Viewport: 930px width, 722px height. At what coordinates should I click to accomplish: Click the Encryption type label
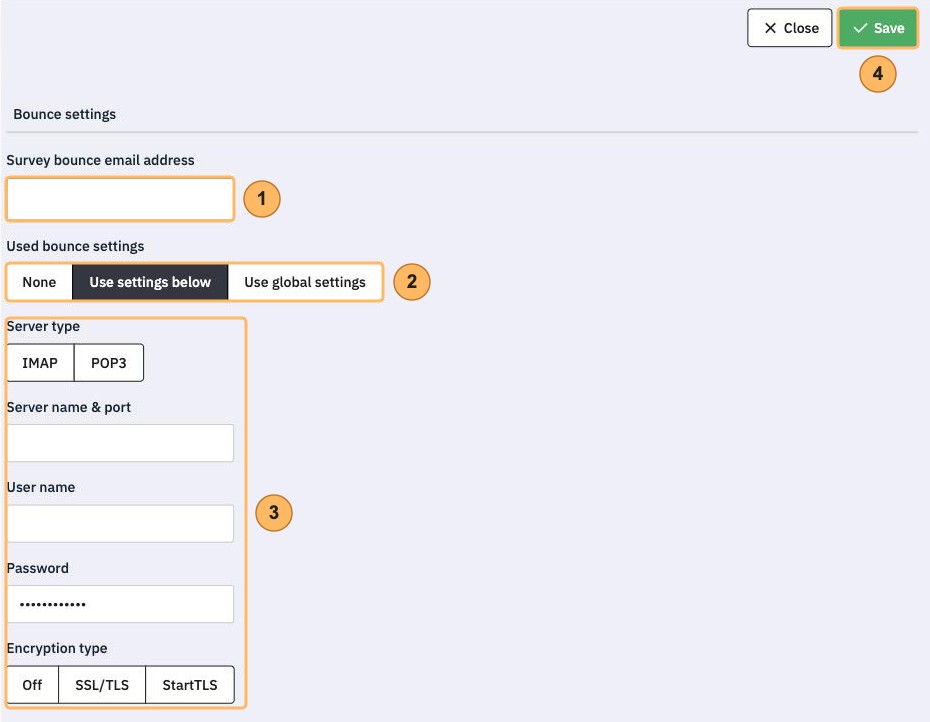(x=57, y=648)
